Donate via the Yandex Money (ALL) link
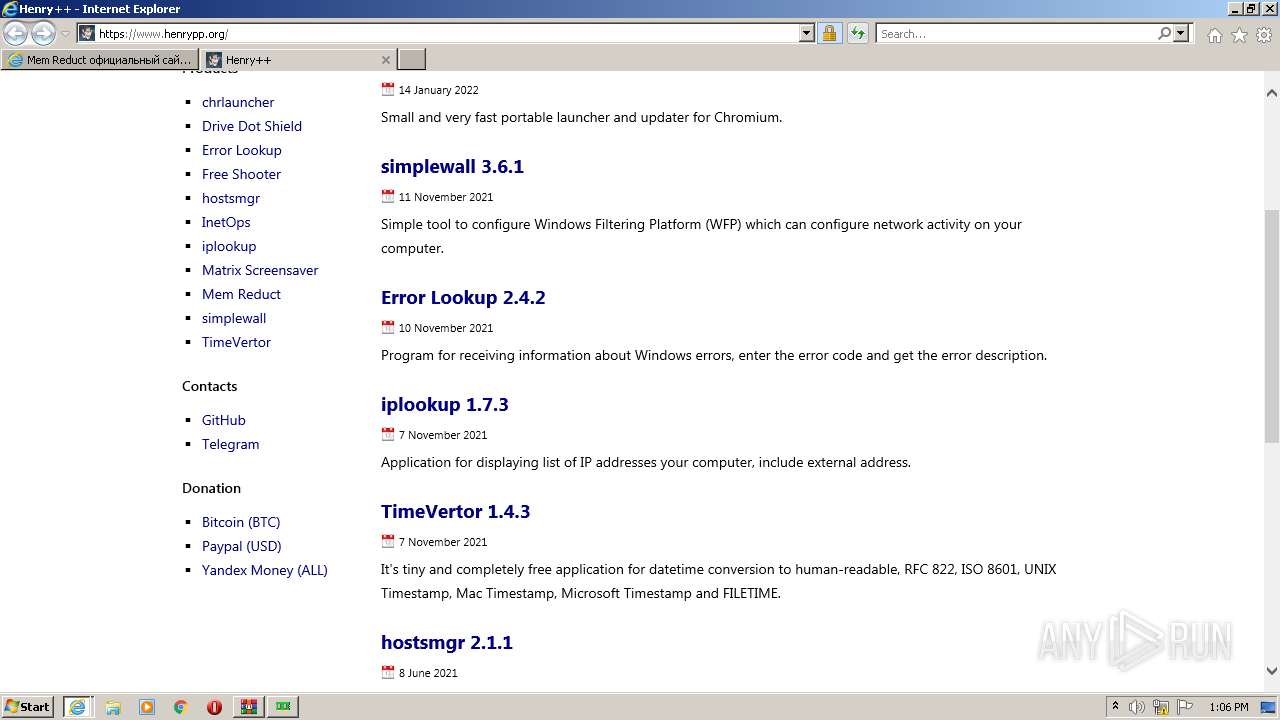 [265, 570]
